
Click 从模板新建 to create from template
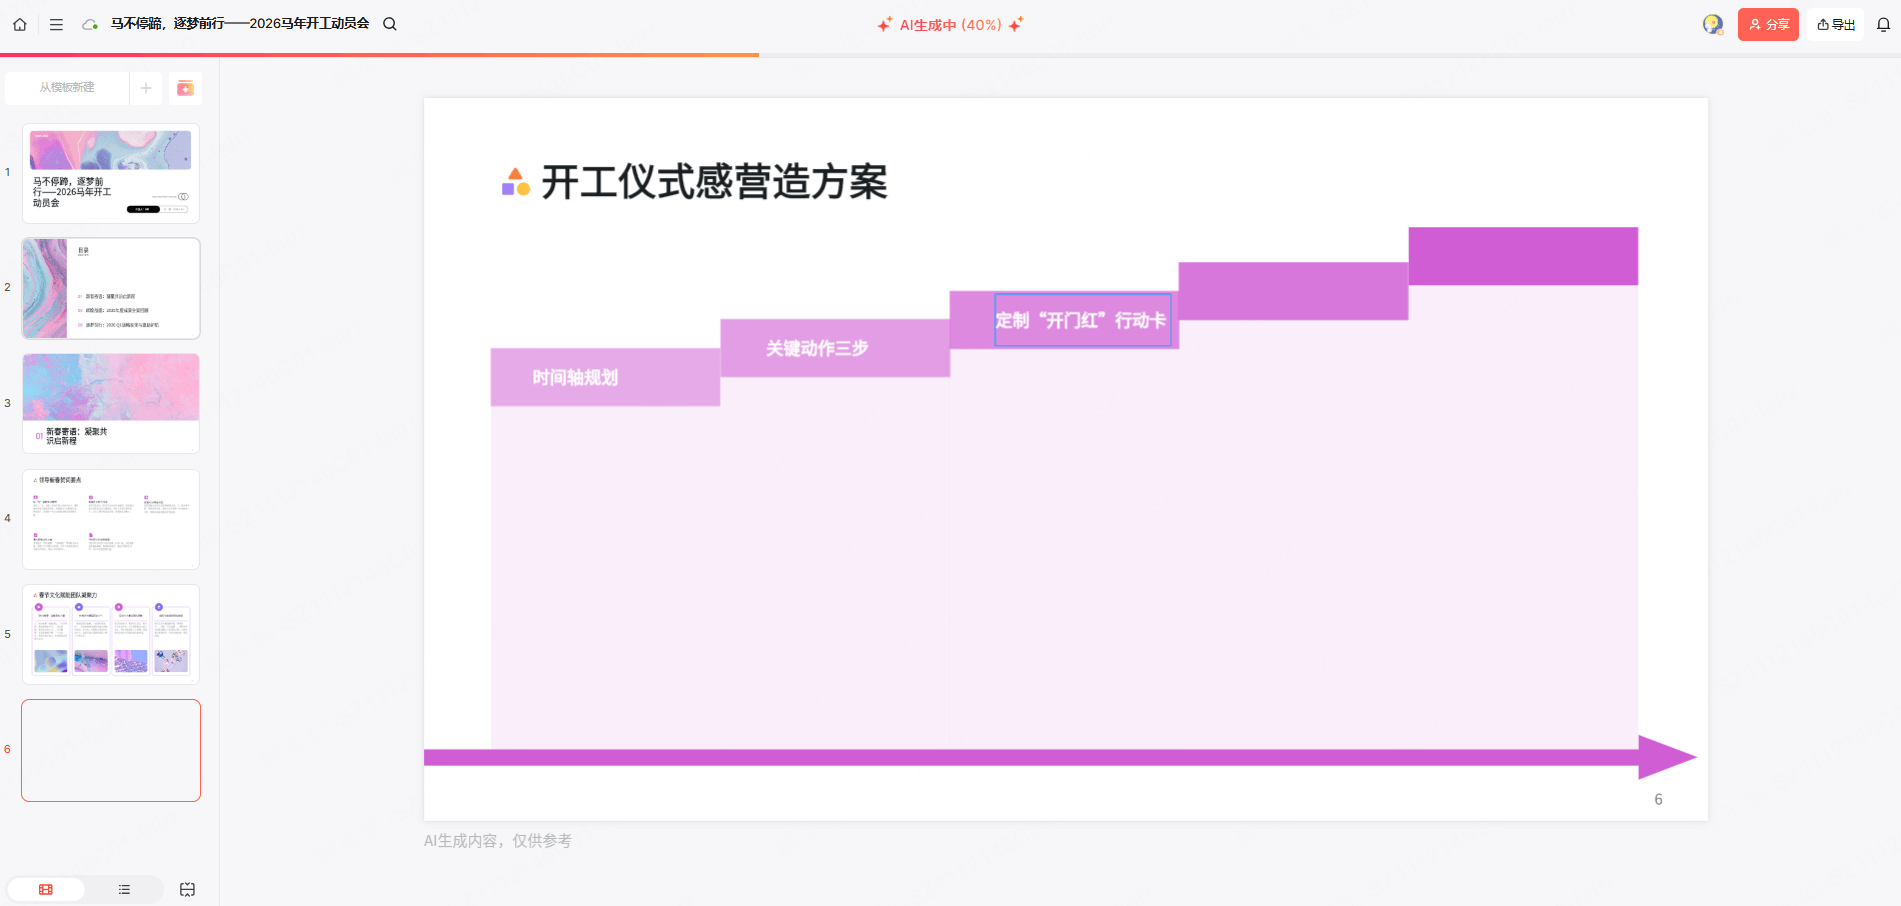[67, 88]
